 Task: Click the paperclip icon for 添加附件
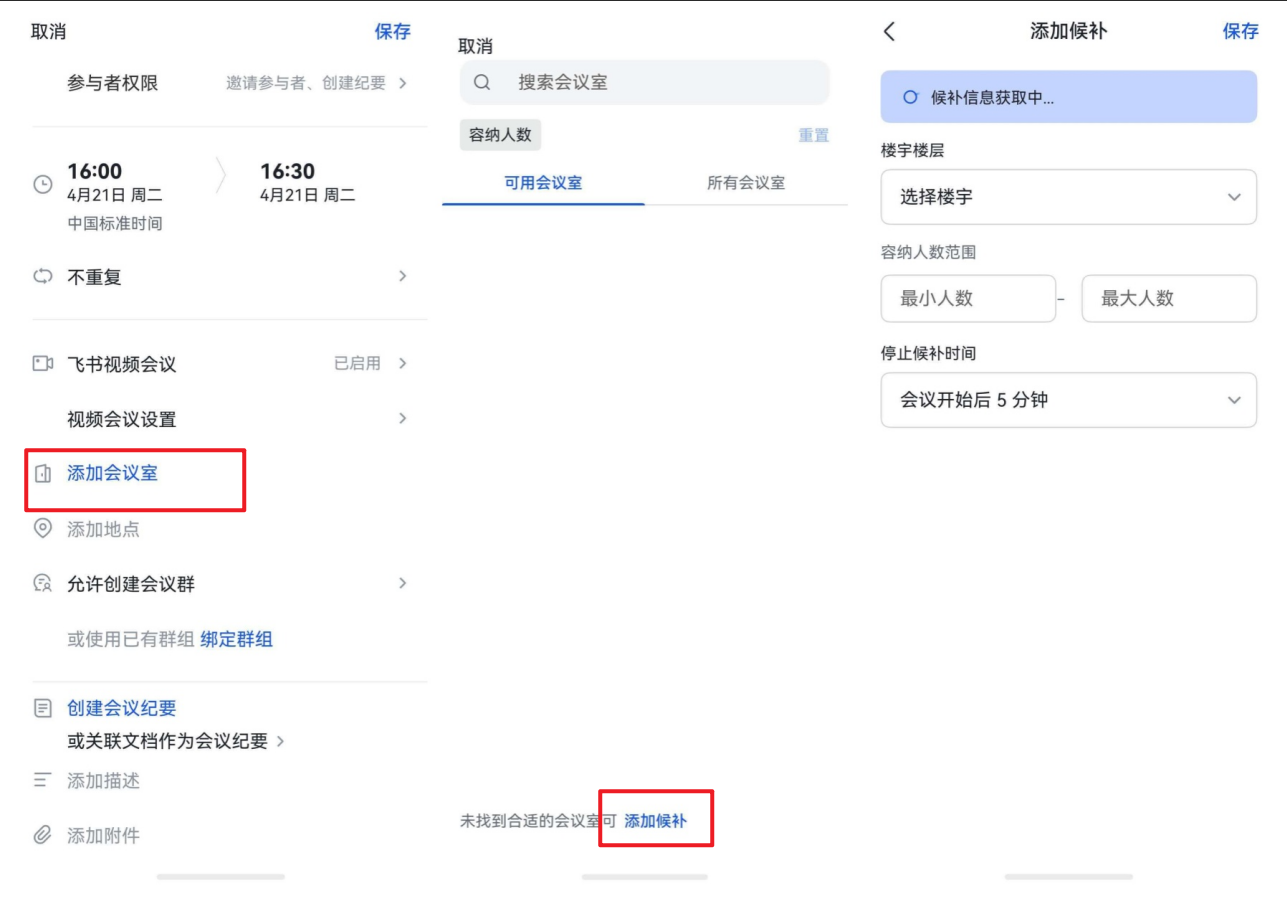[x=43, y=835]
